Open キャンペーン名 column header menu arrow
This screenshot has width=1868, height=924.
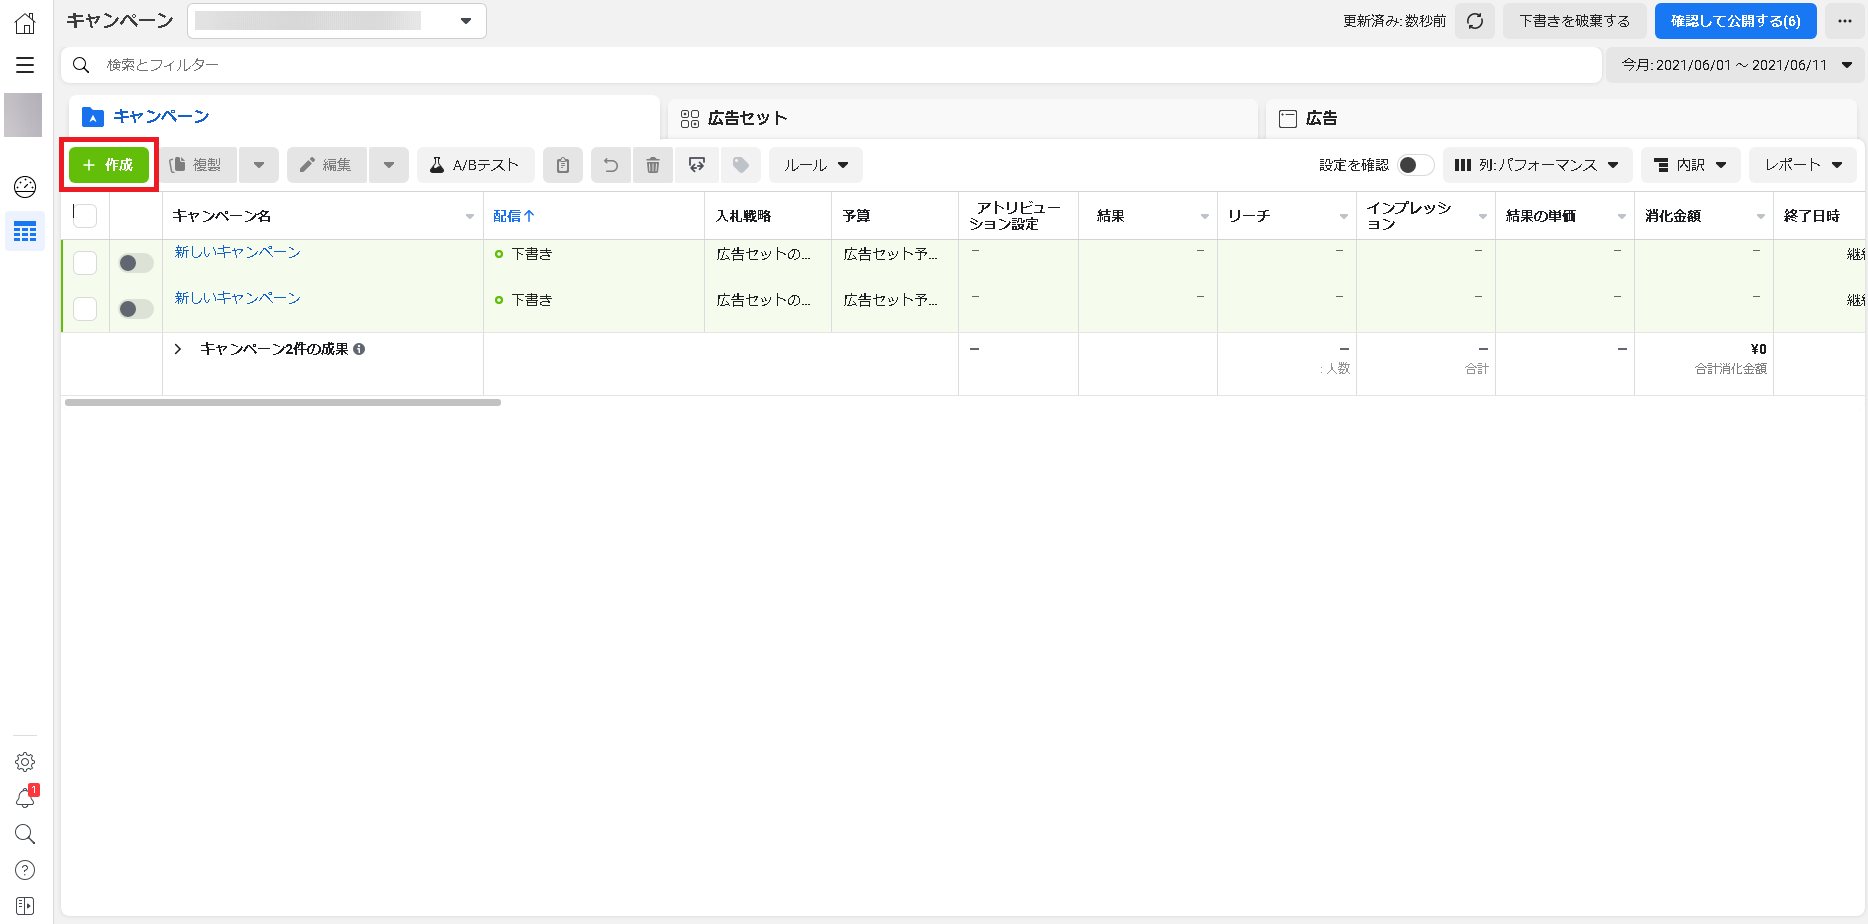470,217
